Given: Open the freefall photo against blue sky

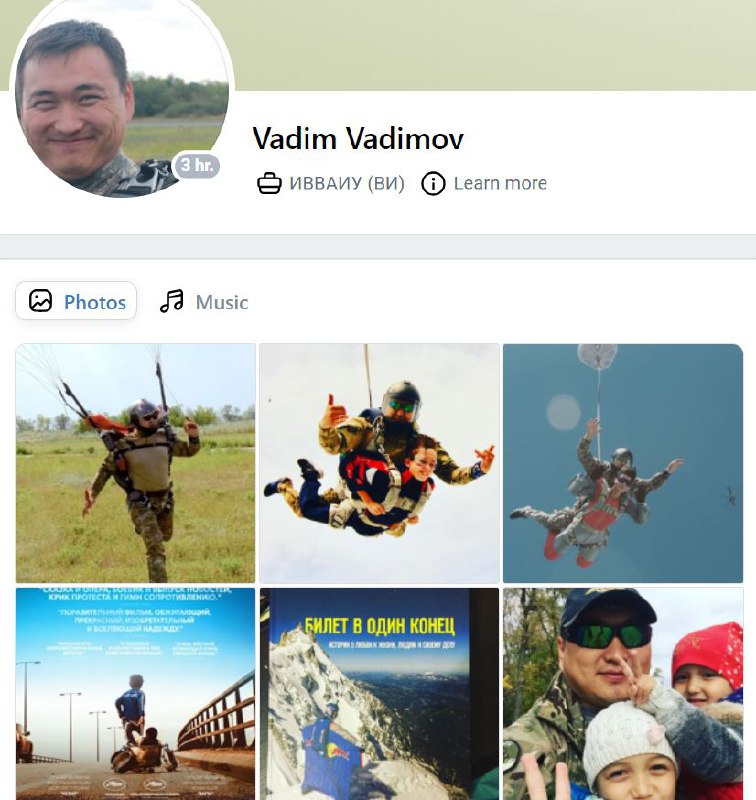Looking at the screenshot, I should pos(623,463).
